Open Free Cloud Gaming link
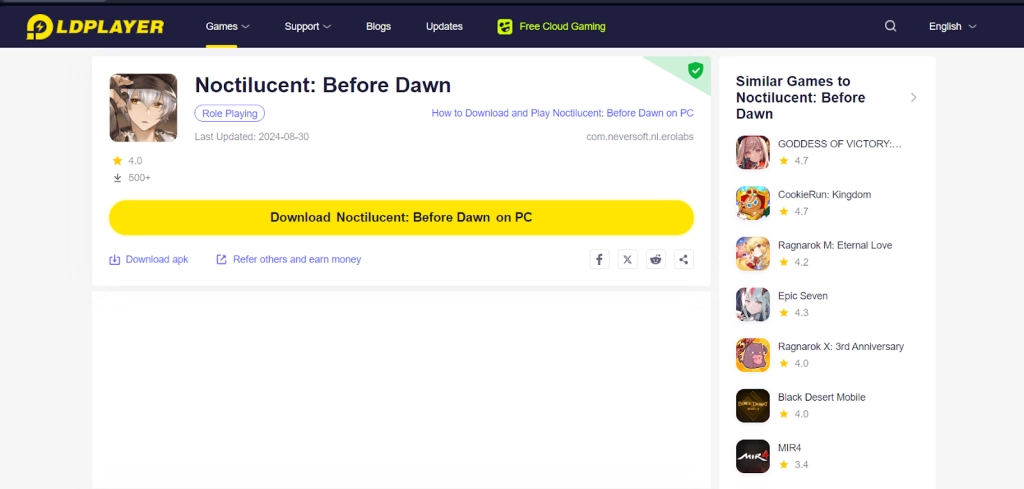Viewport: 1024px width, 489px height. tap(562, 27)
